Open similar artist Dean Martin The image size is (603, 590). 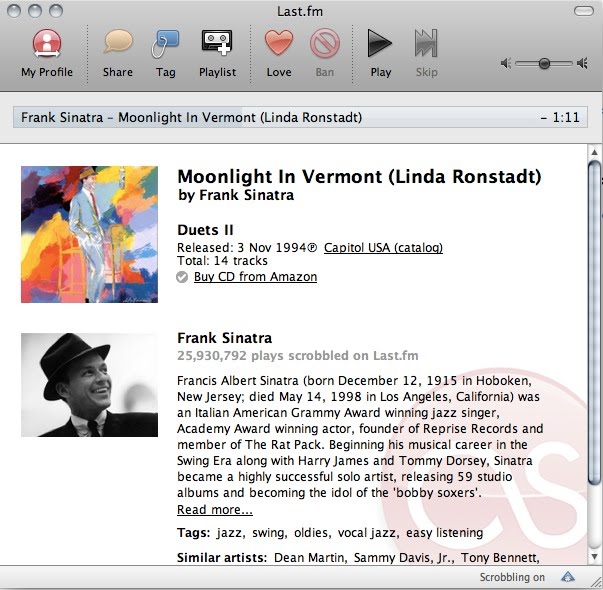pos(309,557)
